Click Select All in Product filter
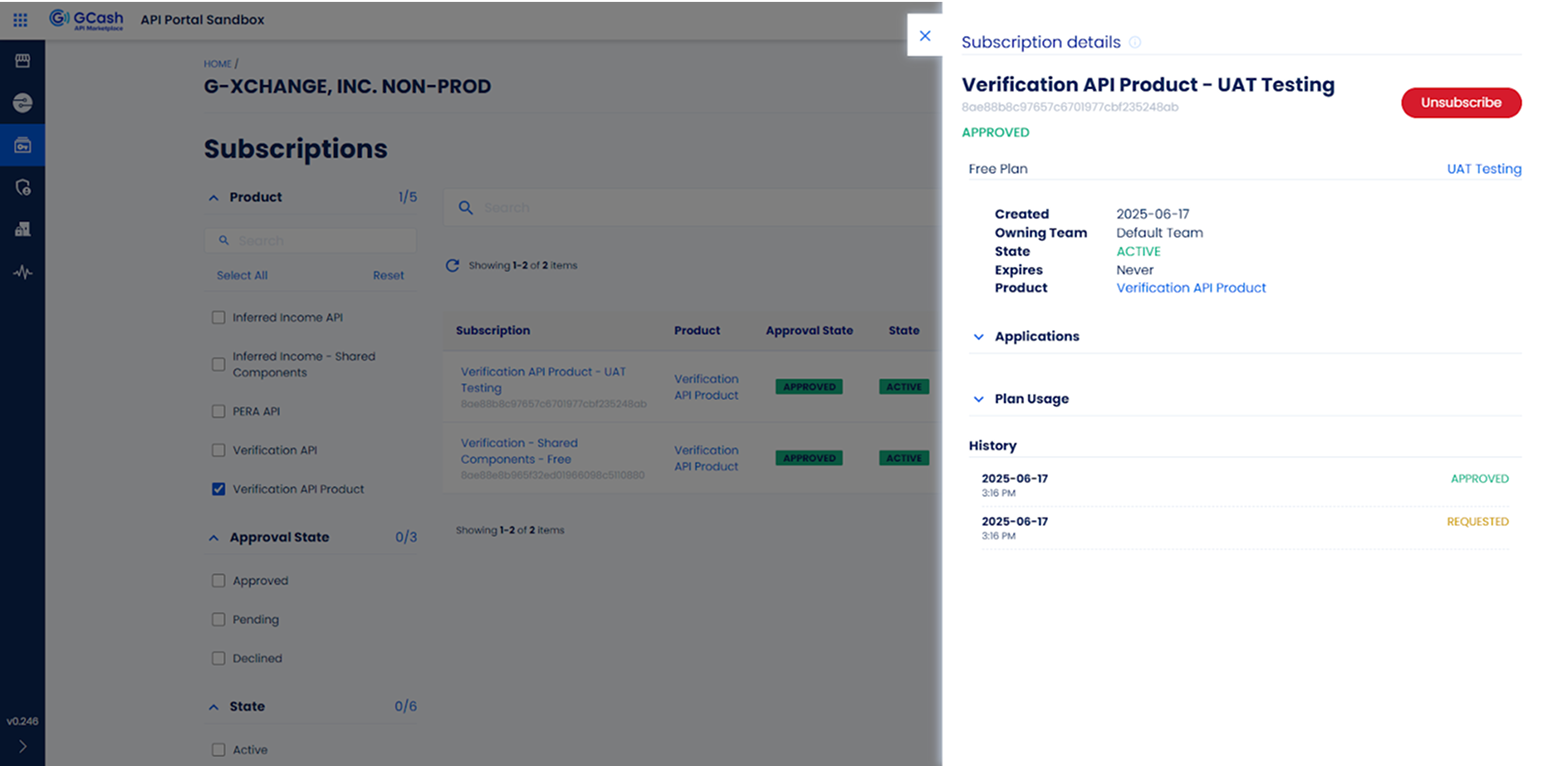This screenshot has width=1552, height=766. pos(242,276)
